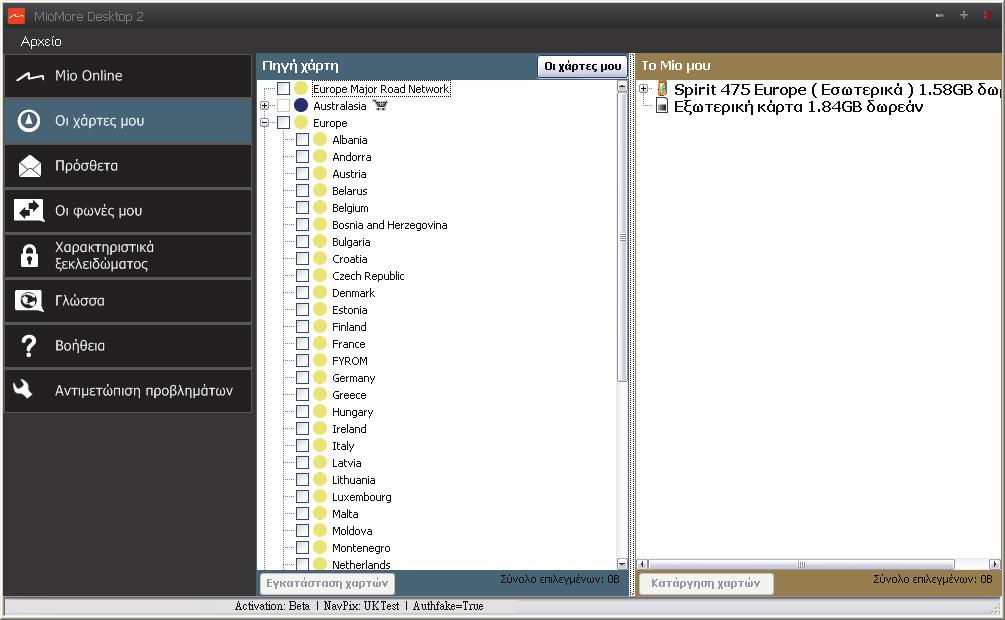
Task: Open the Γλώσσα section
Action: (128, 300)
